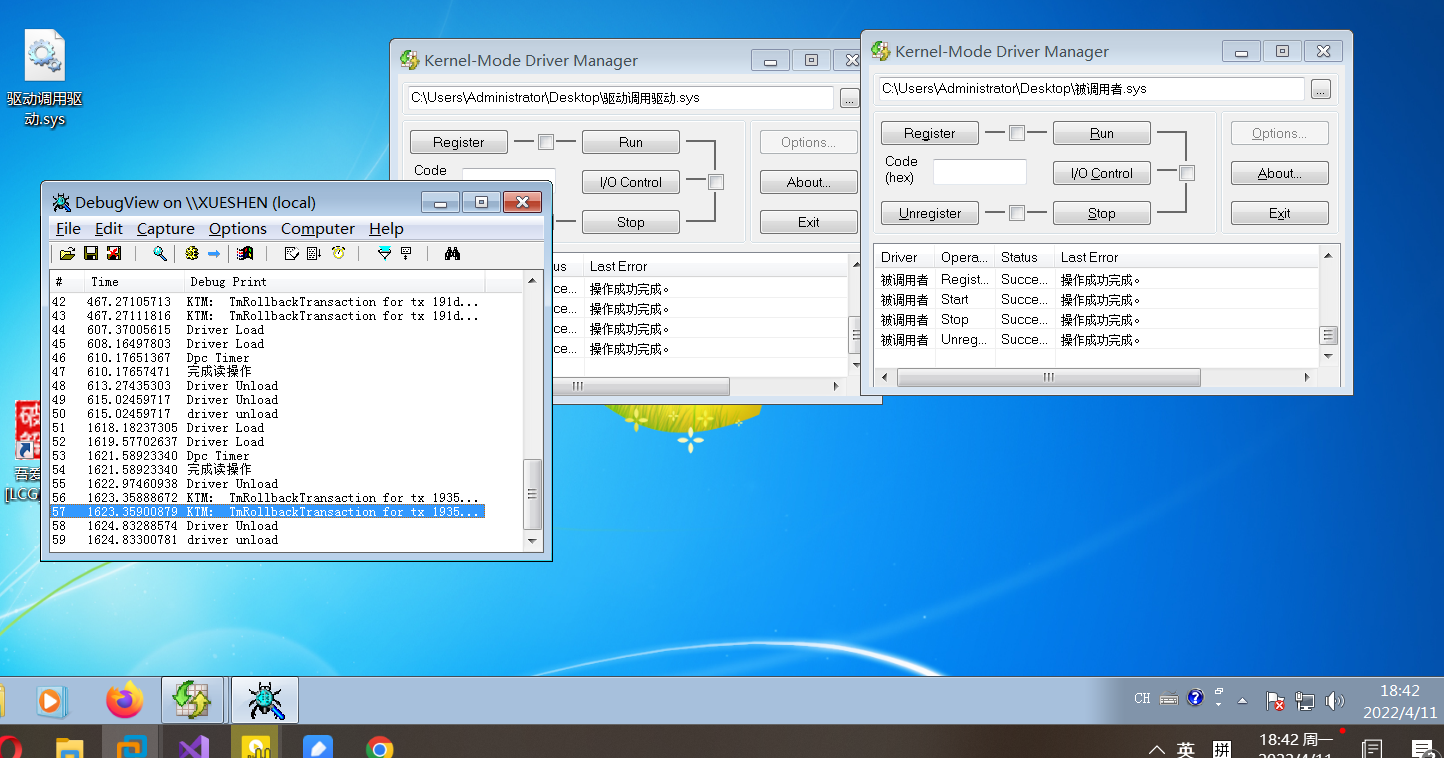Click the Last Error column header in 被调用者 list
The image size is (1444, 758).
pos(1187,257)
